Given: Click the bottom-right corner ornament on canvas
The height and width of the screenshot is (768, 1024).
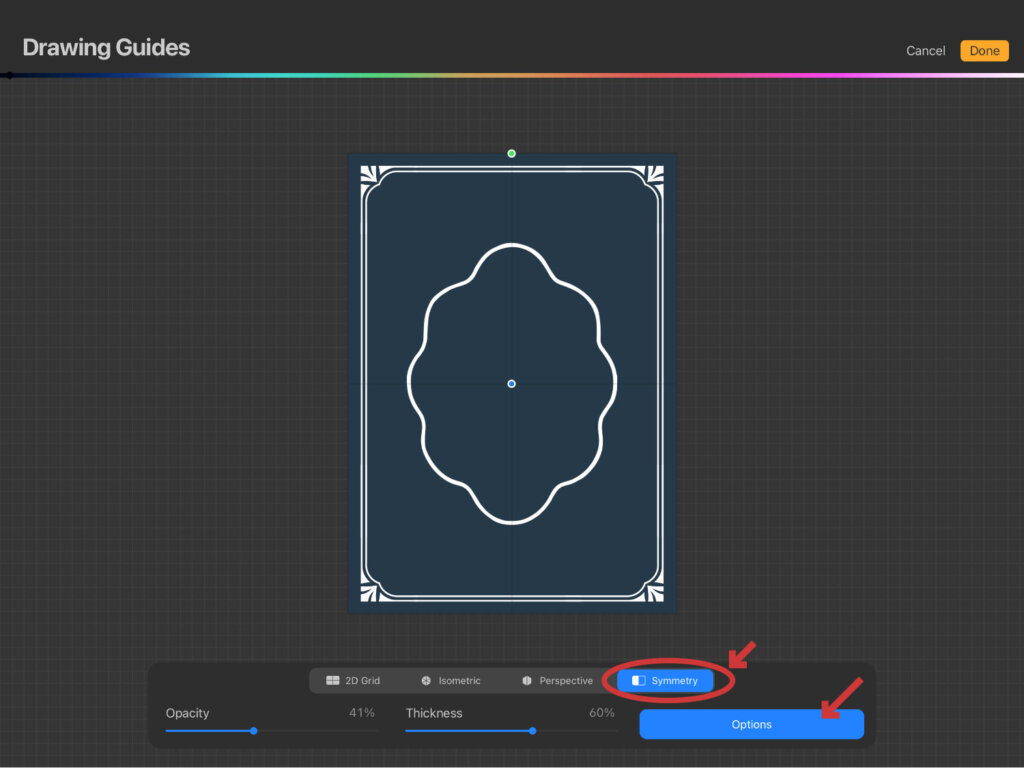Looking at the screenshot, I should tap(655, 593).
